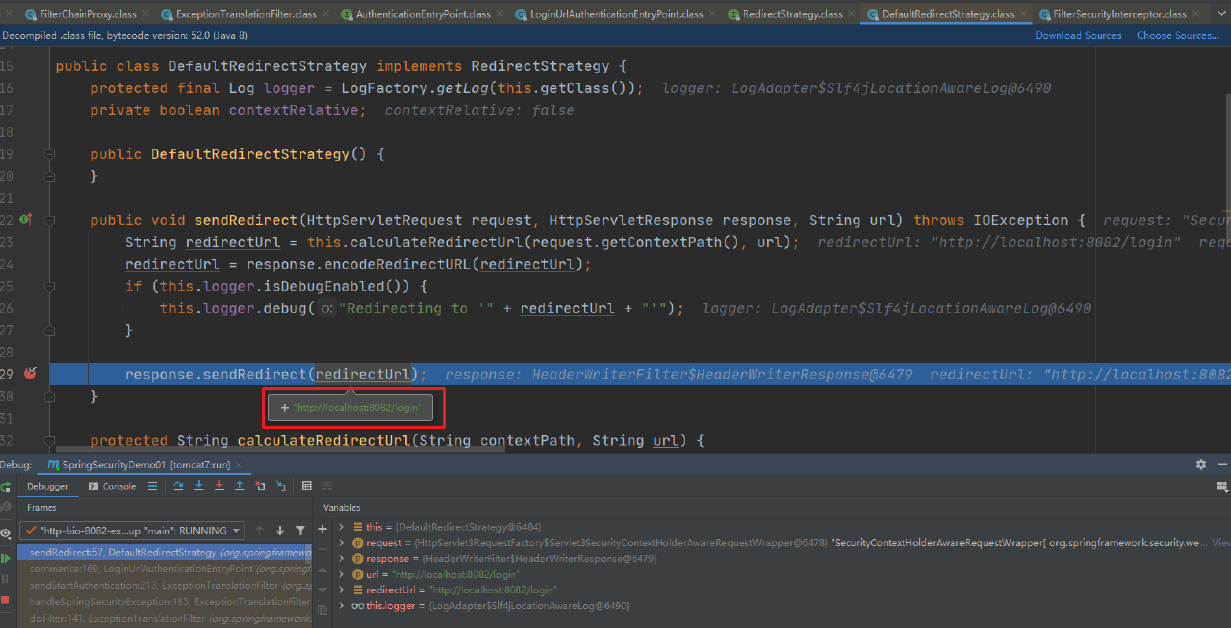Expand the 'redirectUrl' variable node
Image resolution: width=1231 pixels, height=628 pixels.
341,590
